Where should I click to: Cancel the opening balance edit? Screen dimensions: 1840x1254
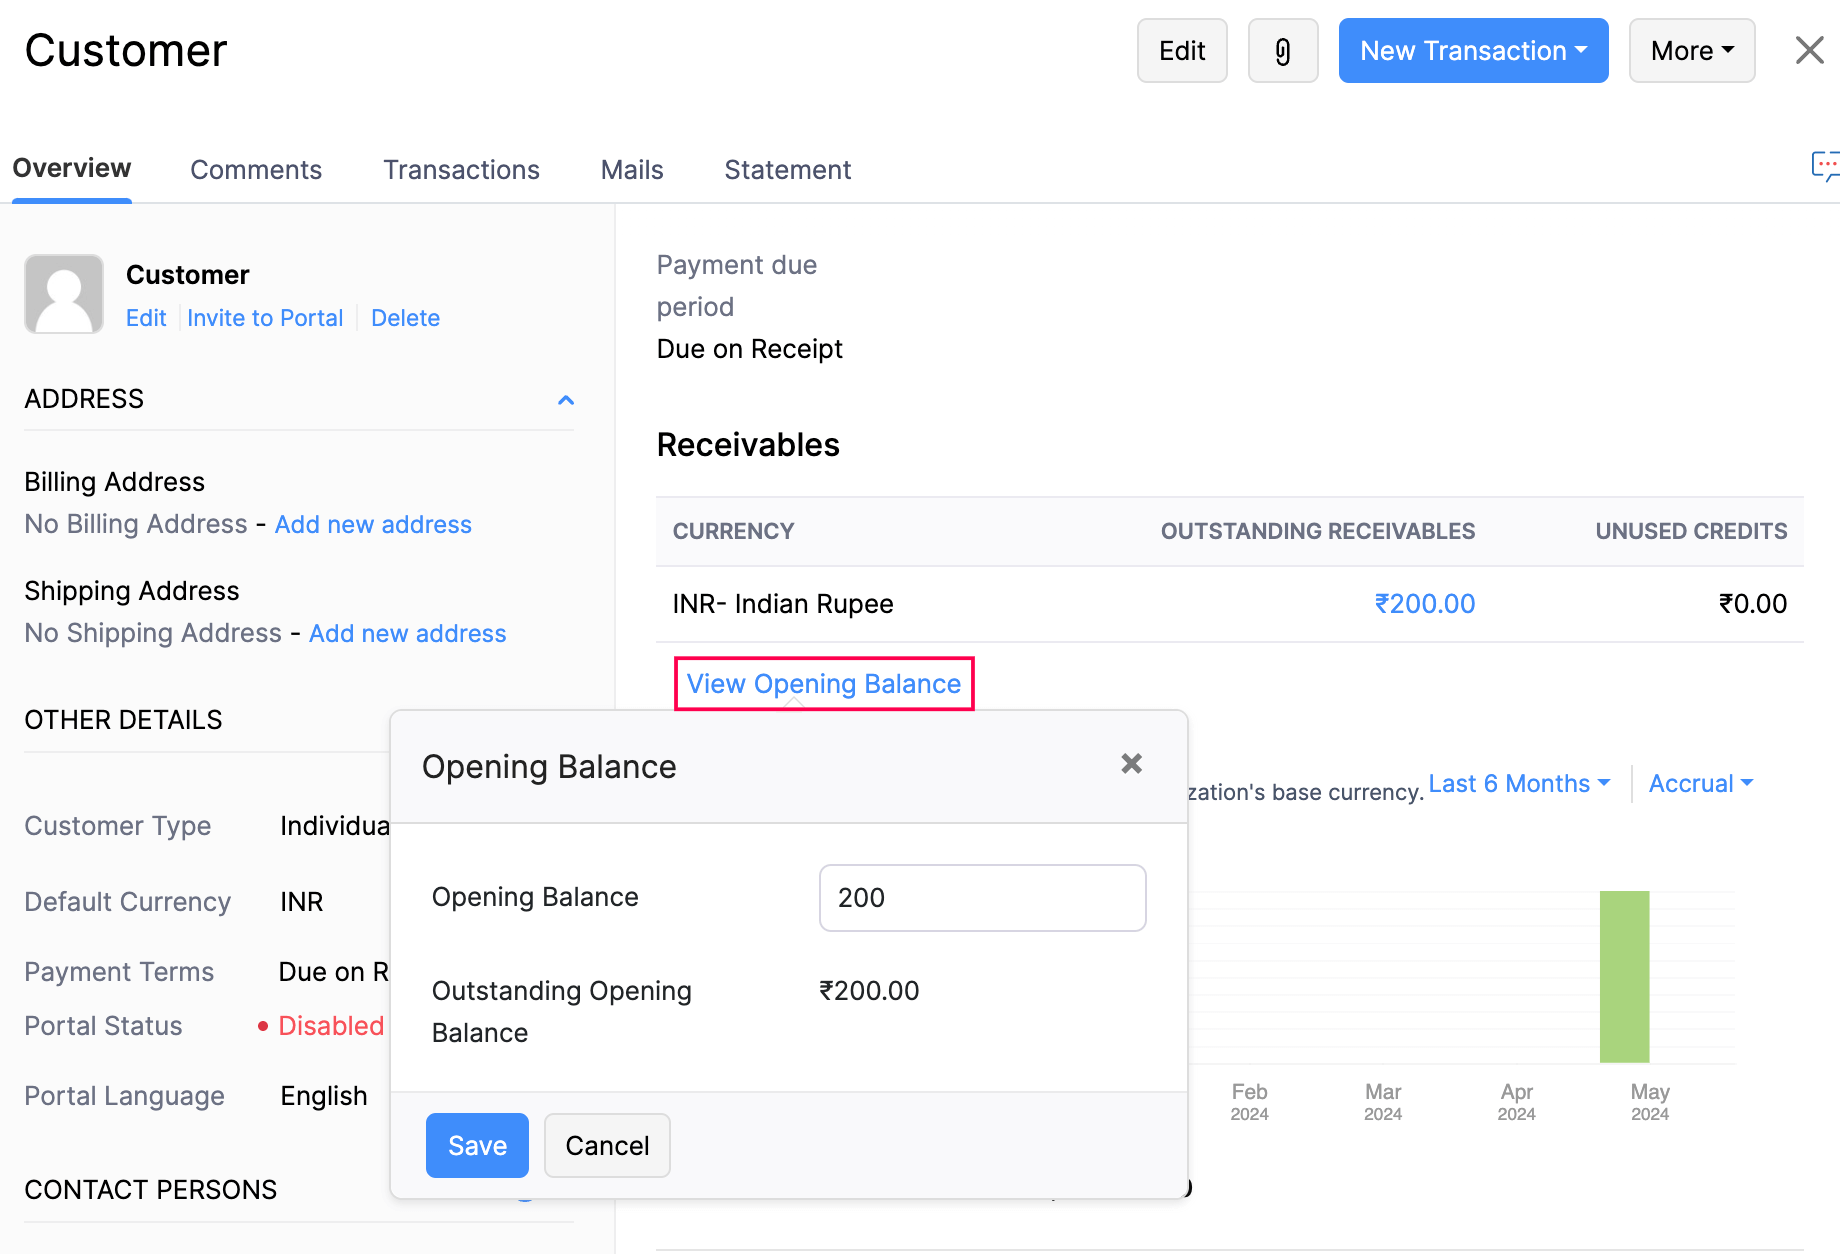tap(607, 1145)
